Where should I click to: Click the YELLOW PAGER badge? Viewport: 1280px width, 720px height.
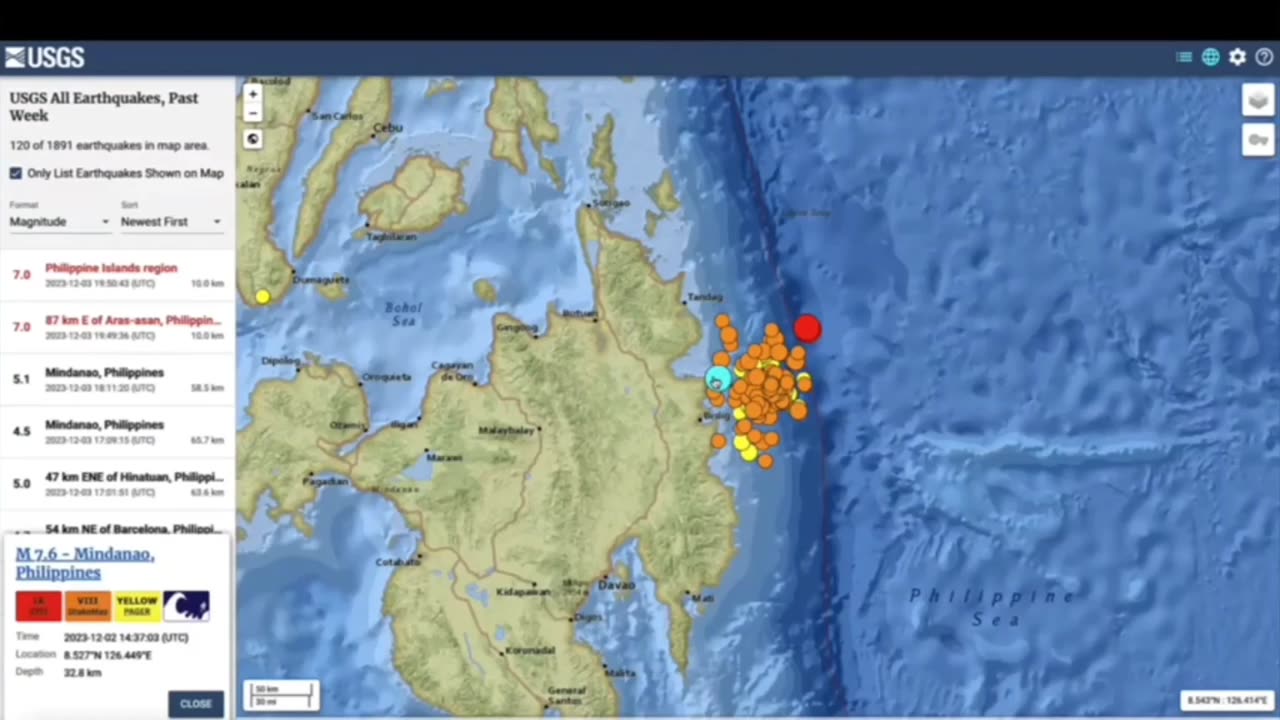pyautogui.click(x=137, y=606)
